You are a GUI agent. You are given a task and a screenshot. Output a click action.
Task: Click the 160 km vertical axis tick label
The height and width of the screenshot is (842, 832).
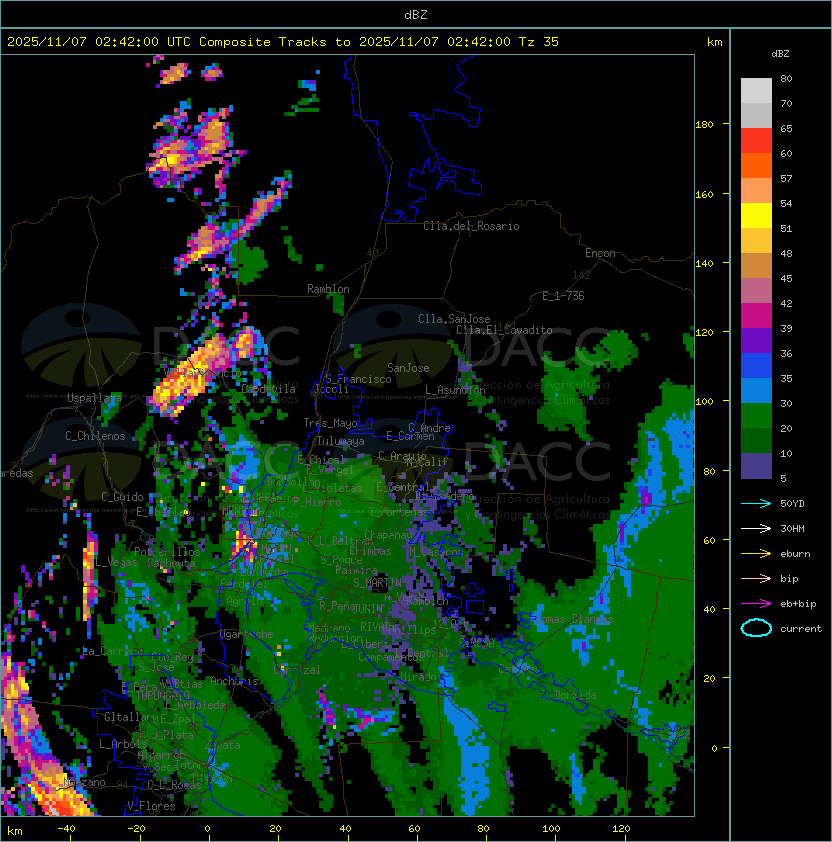[x=704, y=194]
